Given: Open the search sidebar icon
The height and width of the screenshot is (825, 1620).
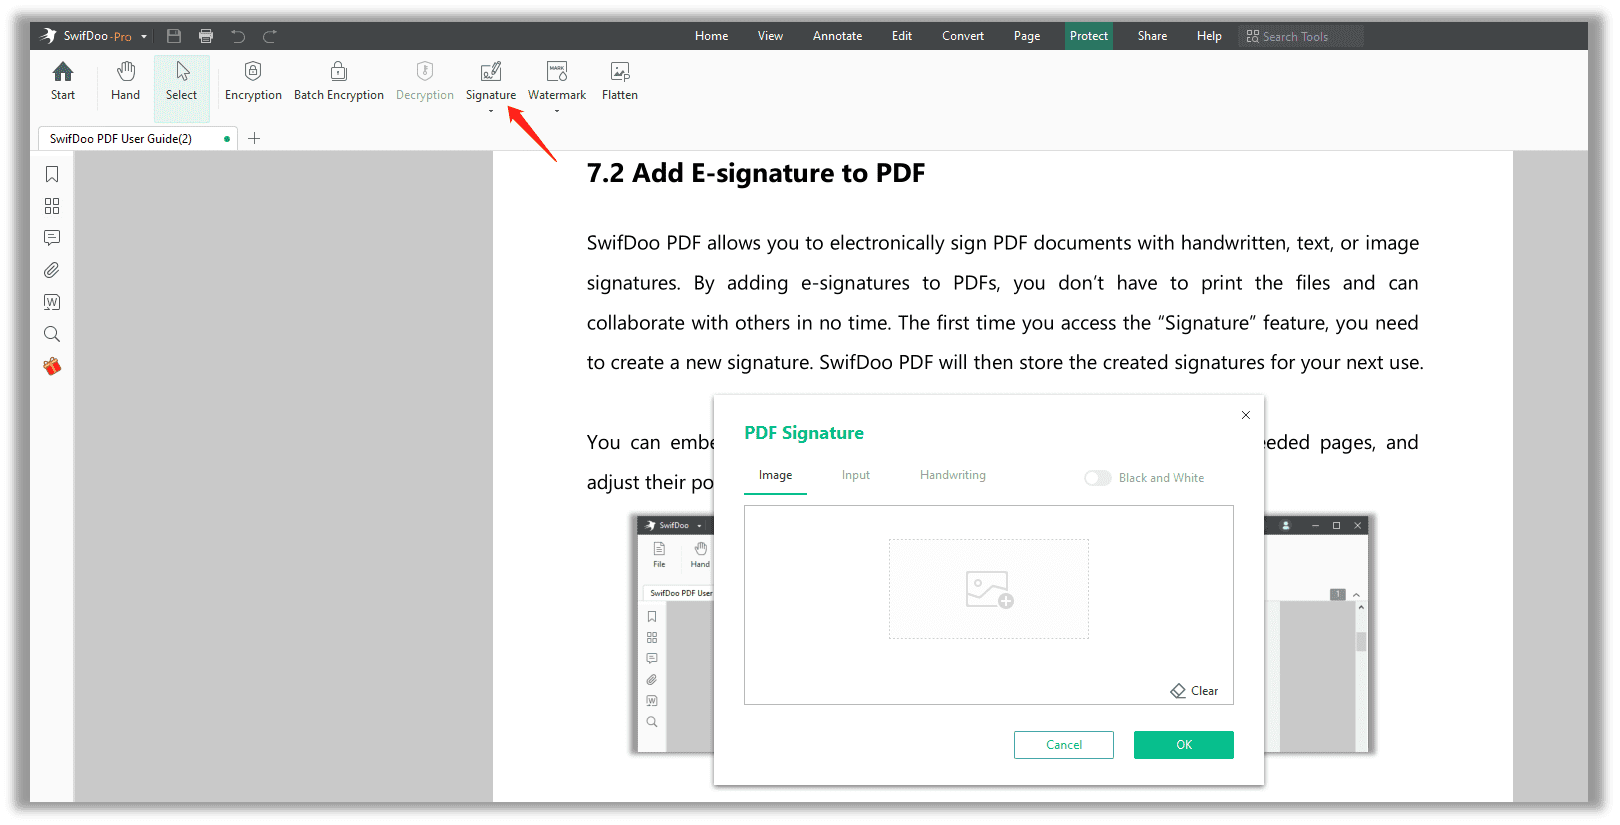Looking at the screenshot, I should (x=52, y=334).
